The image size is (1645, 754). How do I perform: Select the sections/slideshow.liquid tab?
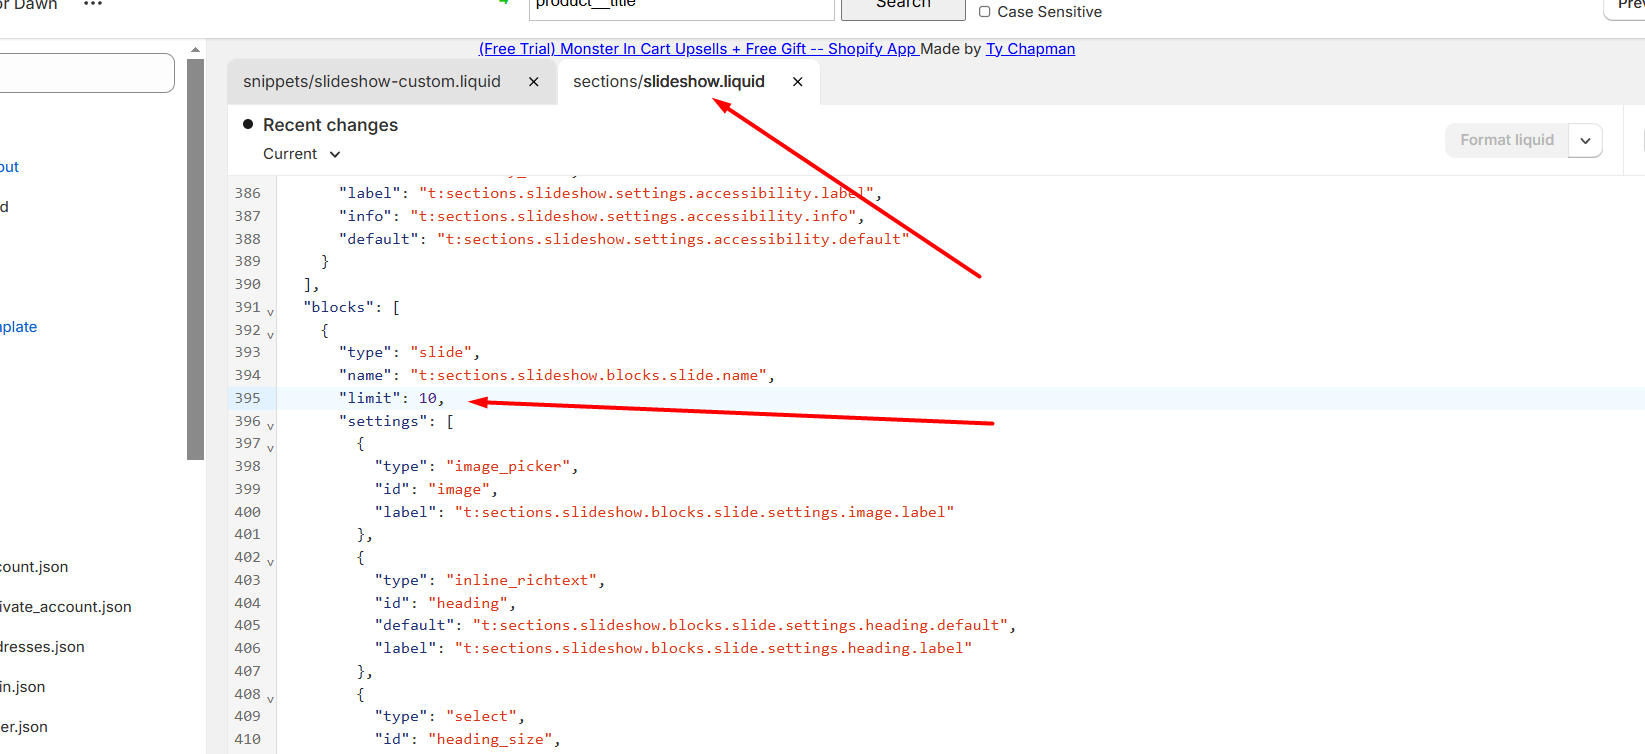tap(669, 82)
